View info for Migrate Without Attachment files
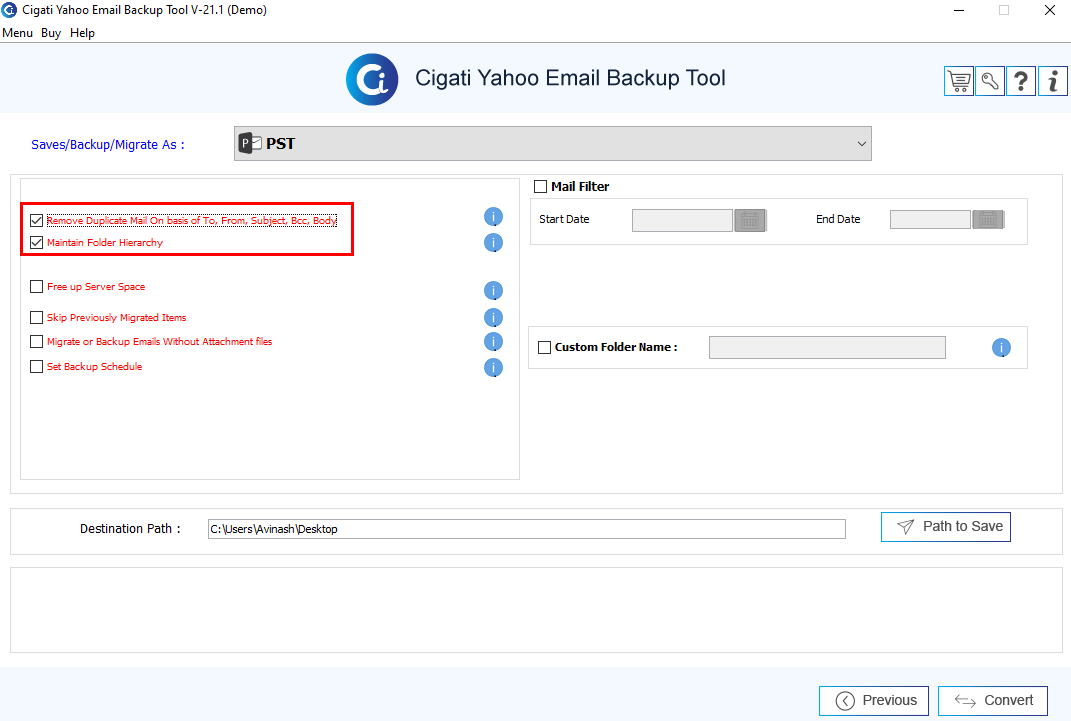Viewport: 1071px width, 721px height. coord(493,341)
